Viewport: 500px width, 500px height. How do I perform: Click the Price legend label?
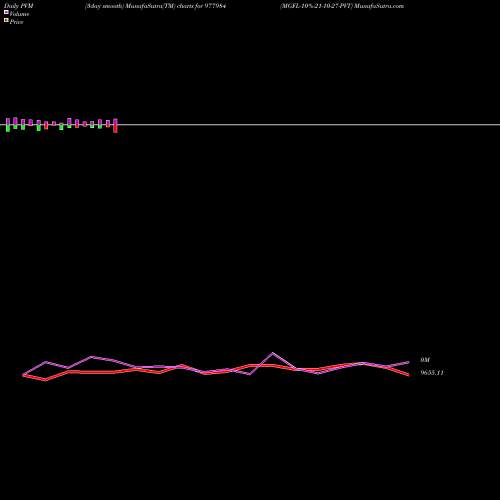[16, 22]
